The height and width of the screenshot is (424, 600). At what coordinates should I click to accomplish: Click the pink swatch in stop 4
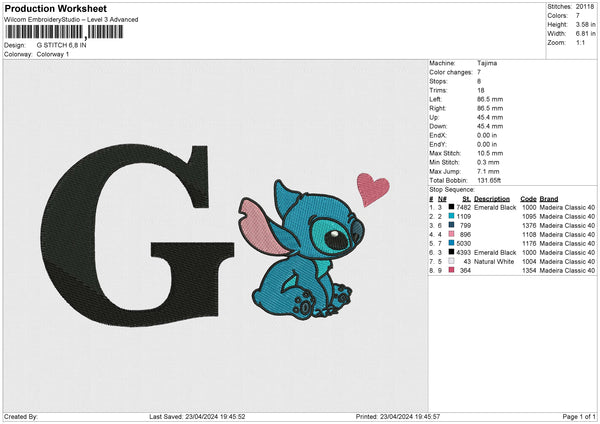click(452, 234)
